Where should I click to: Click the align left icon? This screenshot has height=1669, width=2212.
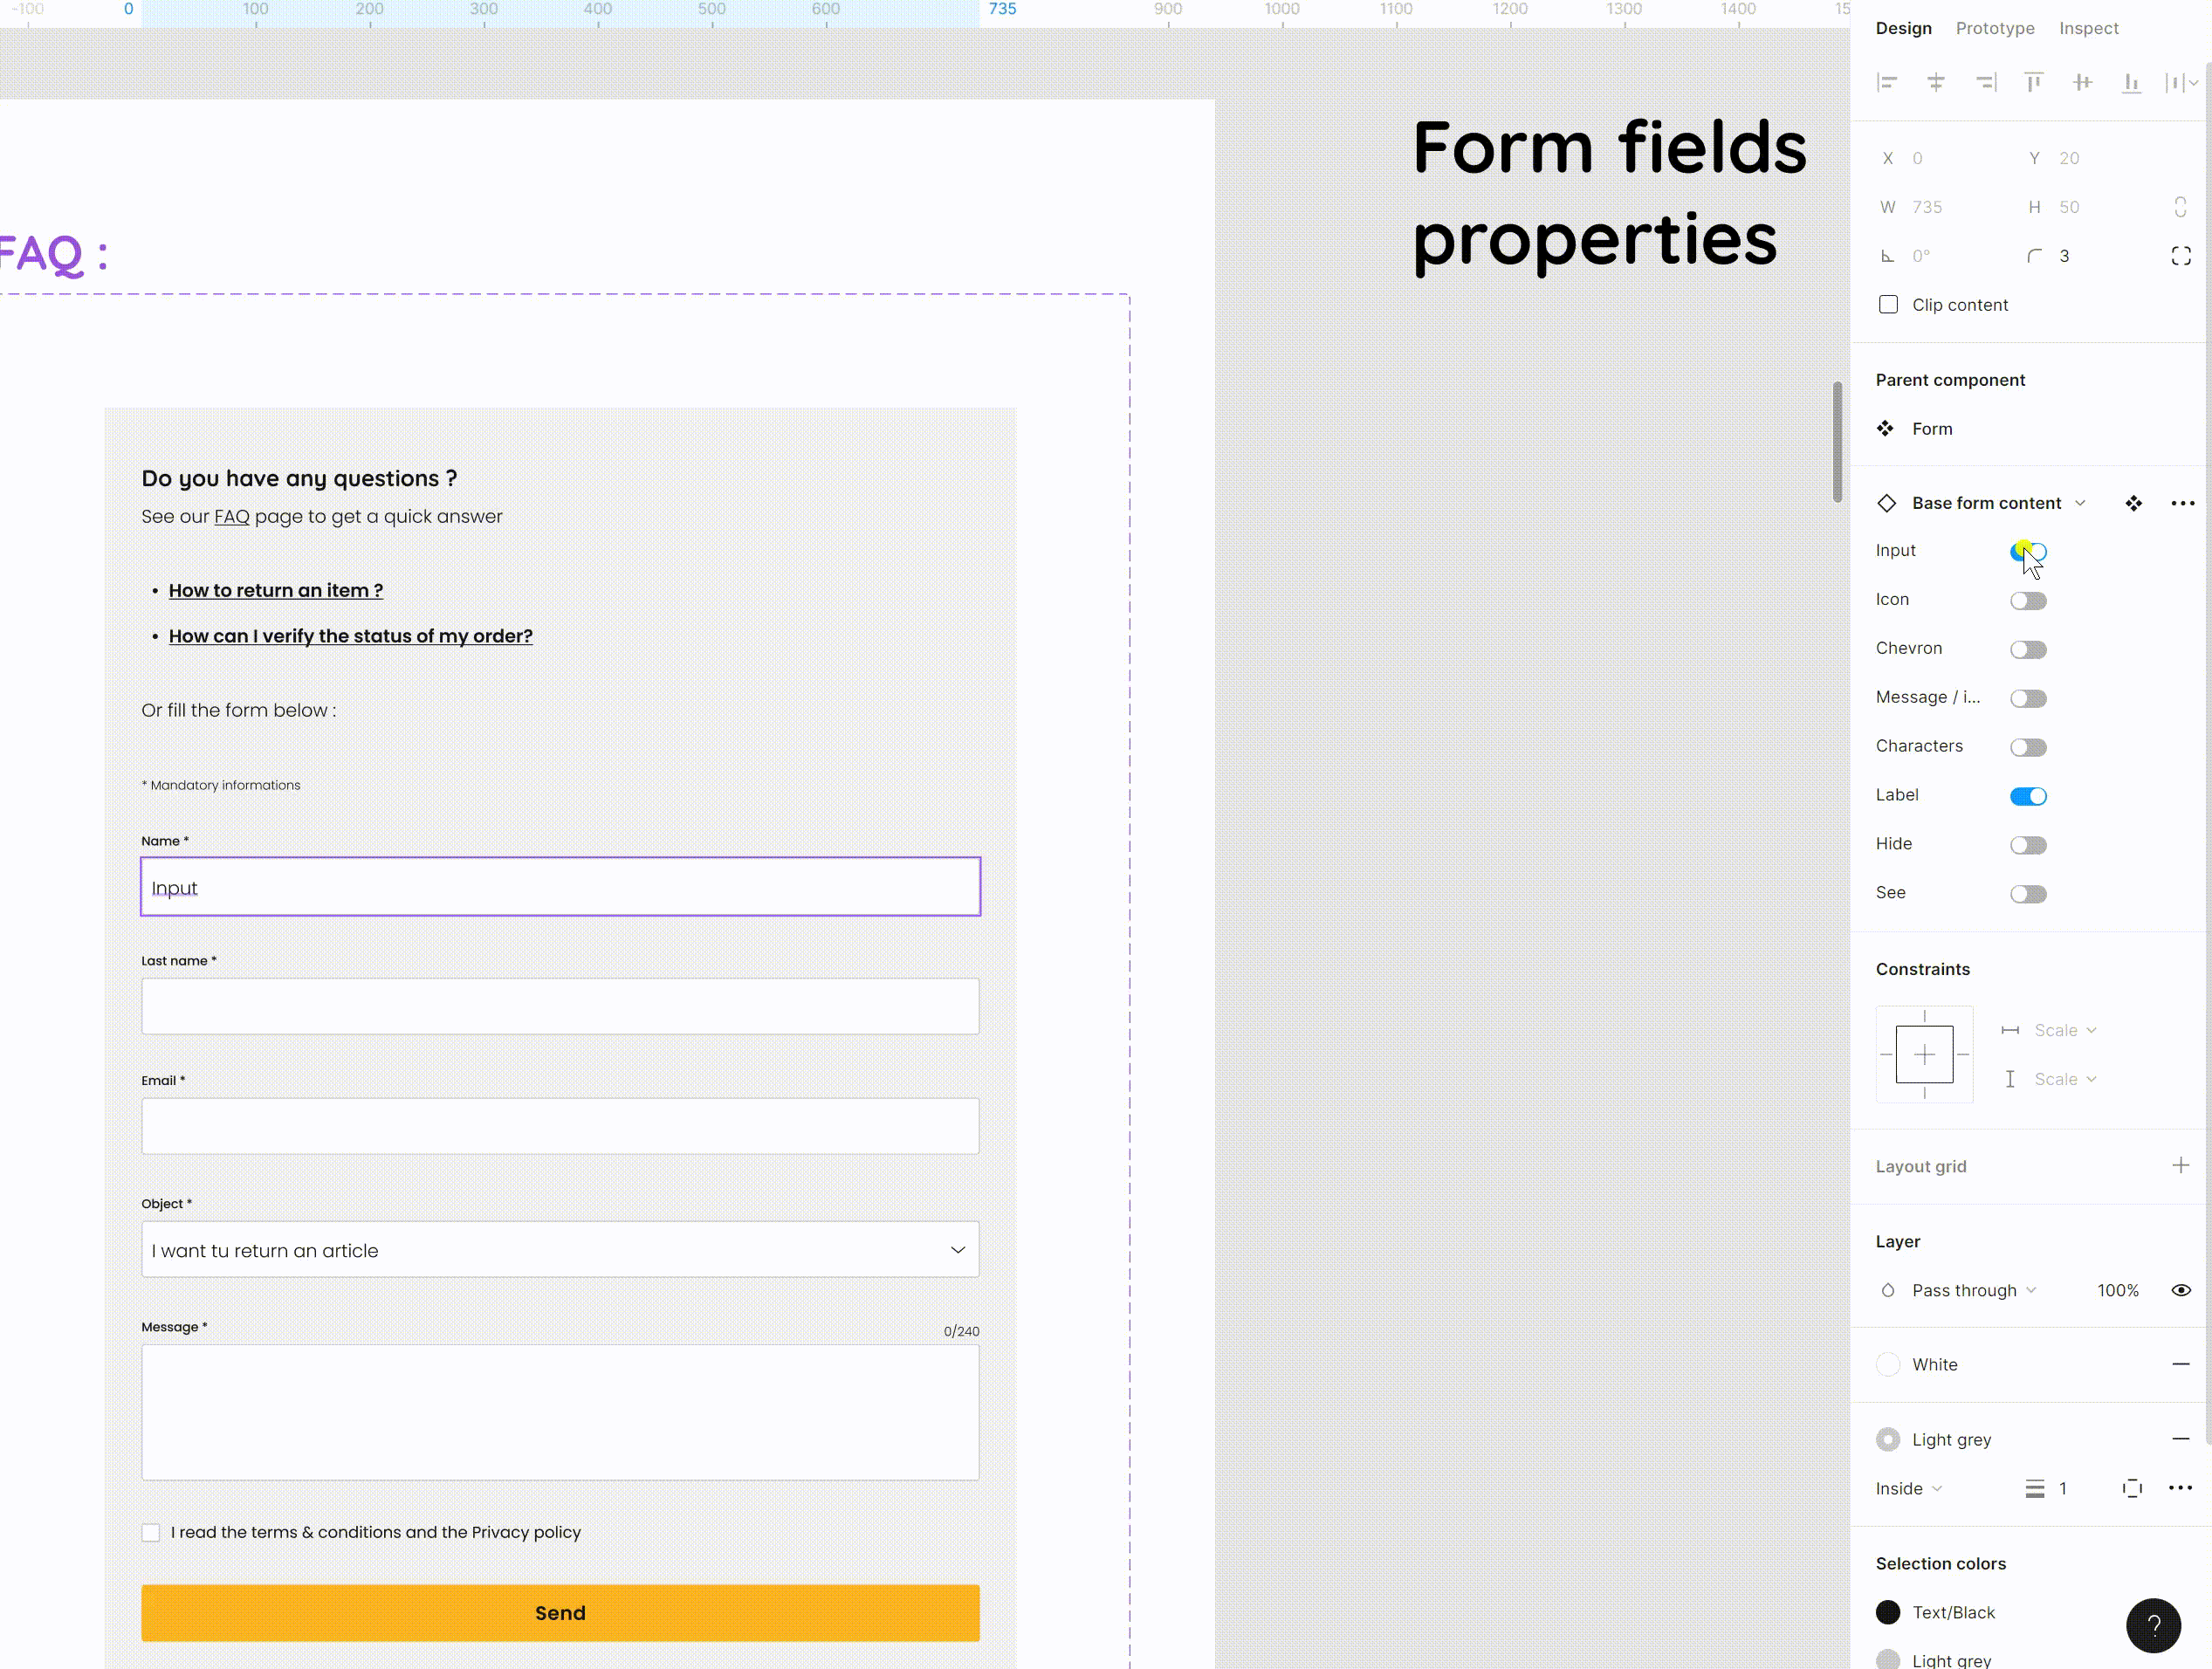(1887, 83)
